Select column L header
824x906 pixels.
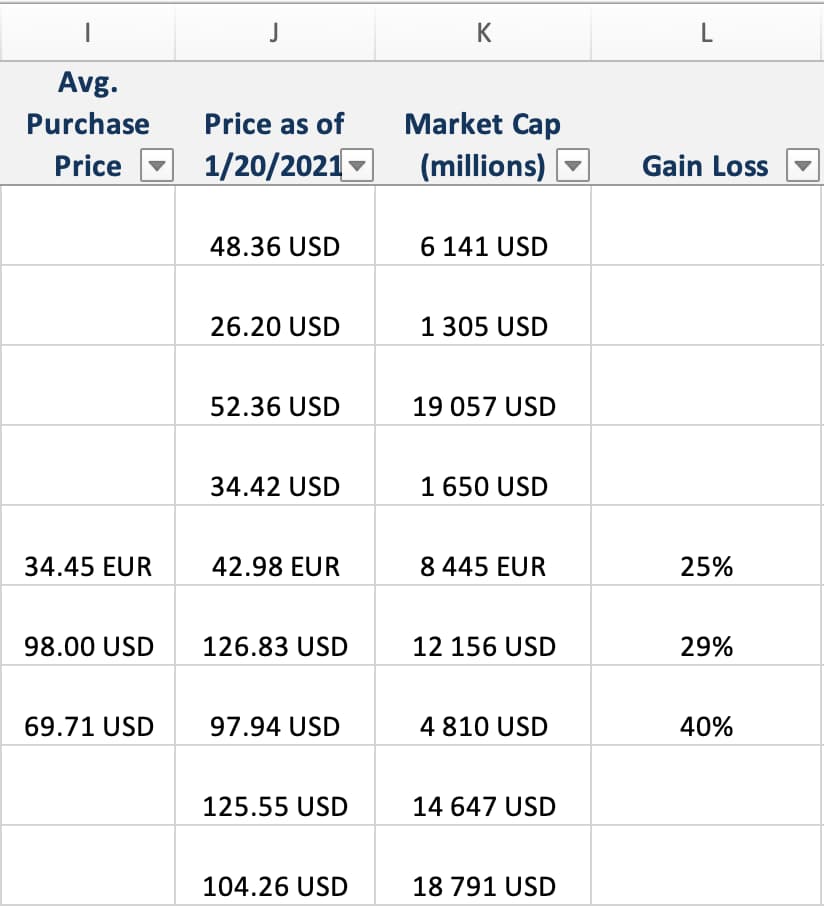pos(707,33)
